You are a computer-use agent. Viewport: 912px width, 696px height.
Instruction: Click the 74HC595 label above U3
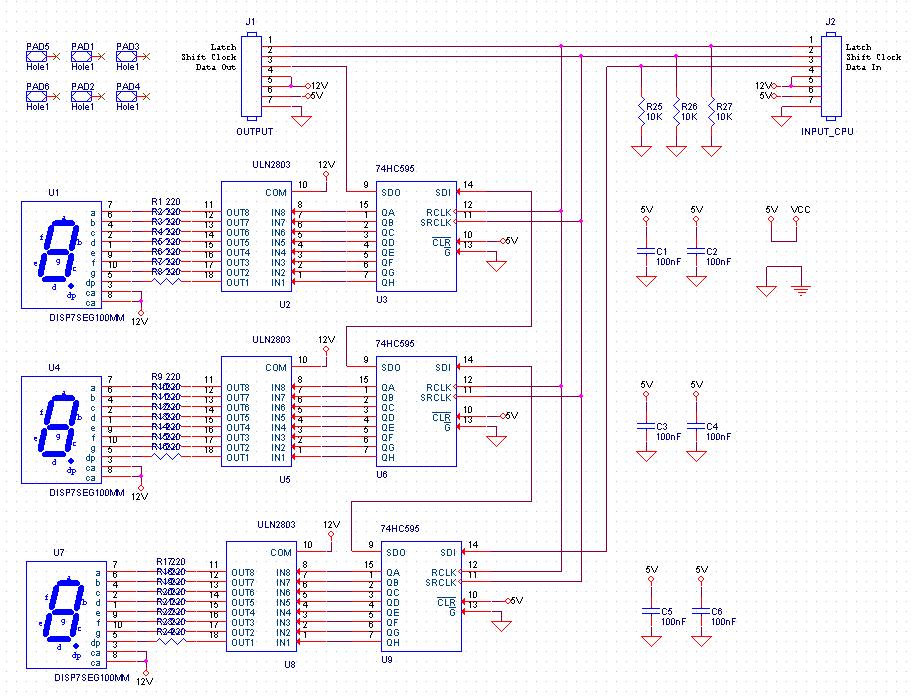point(395,169)
